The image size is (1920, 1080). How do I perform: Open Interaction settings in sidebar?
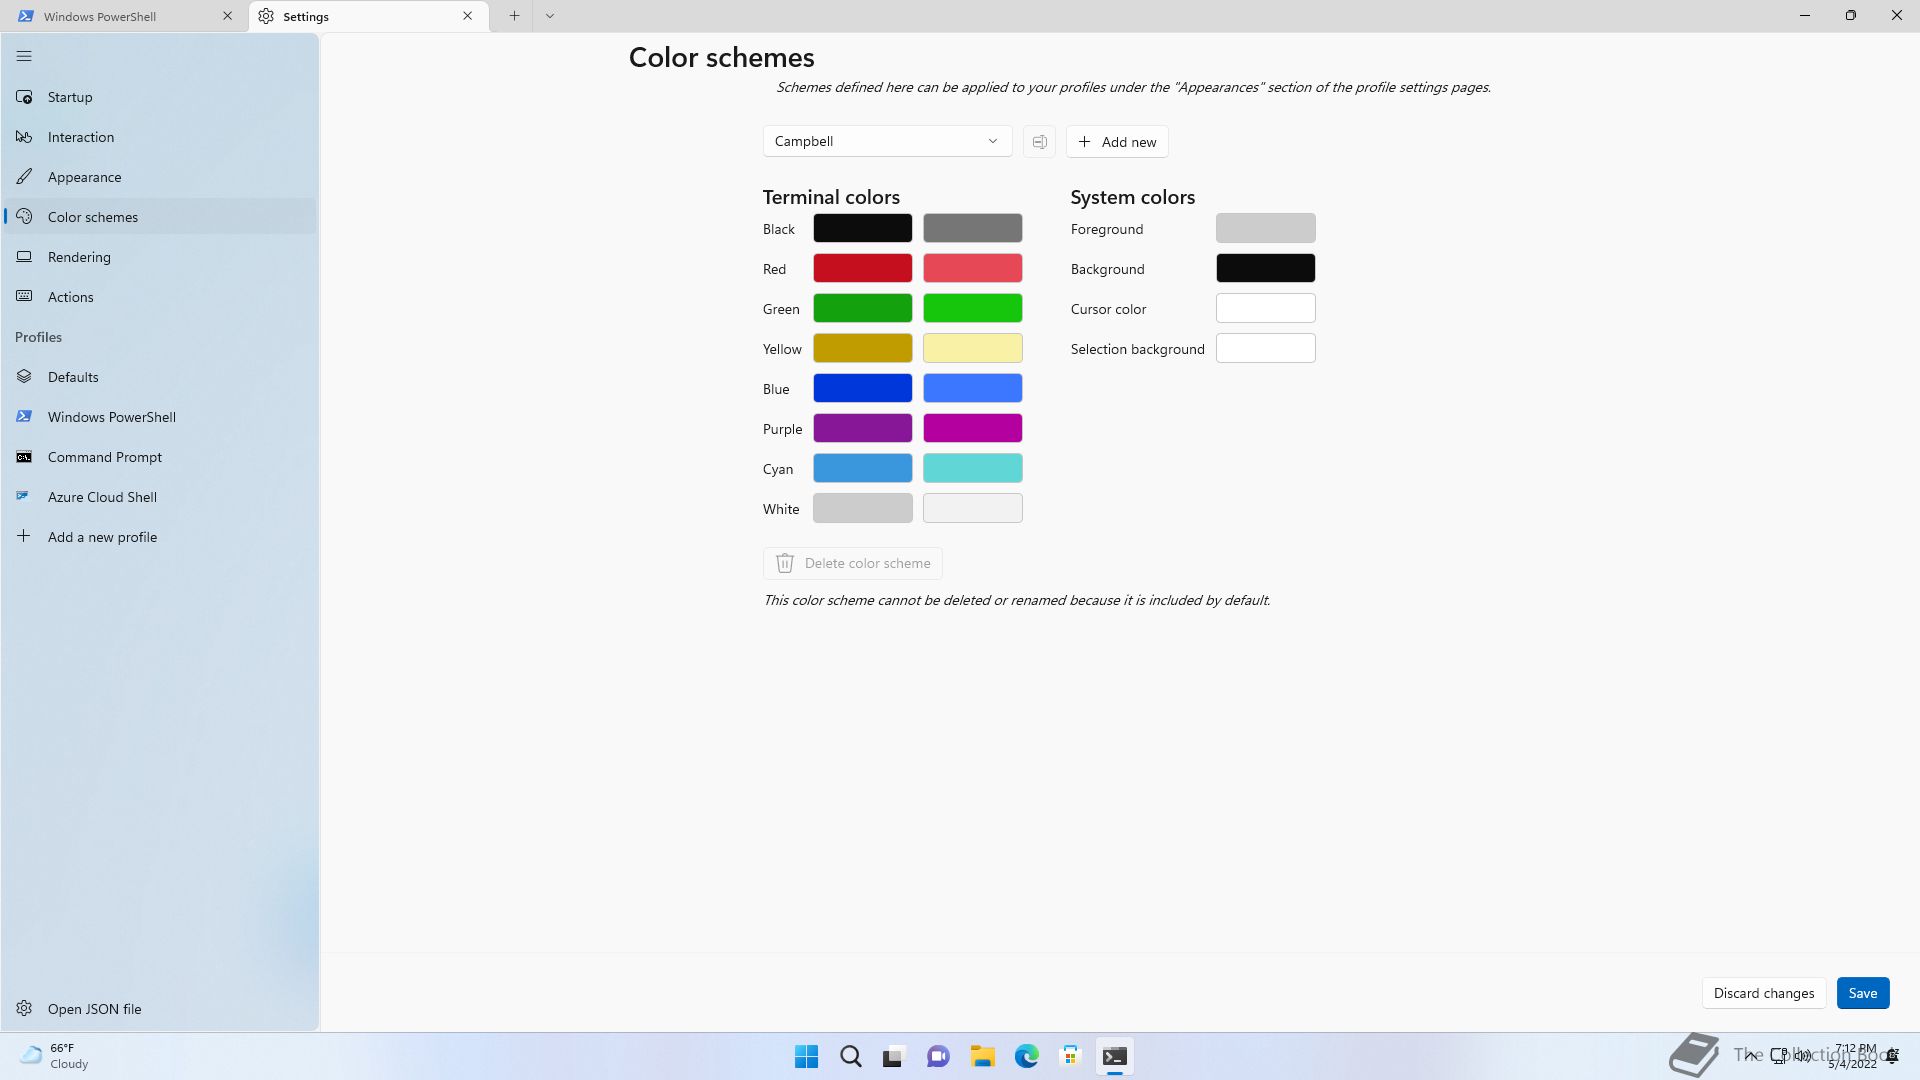(80, 137)
